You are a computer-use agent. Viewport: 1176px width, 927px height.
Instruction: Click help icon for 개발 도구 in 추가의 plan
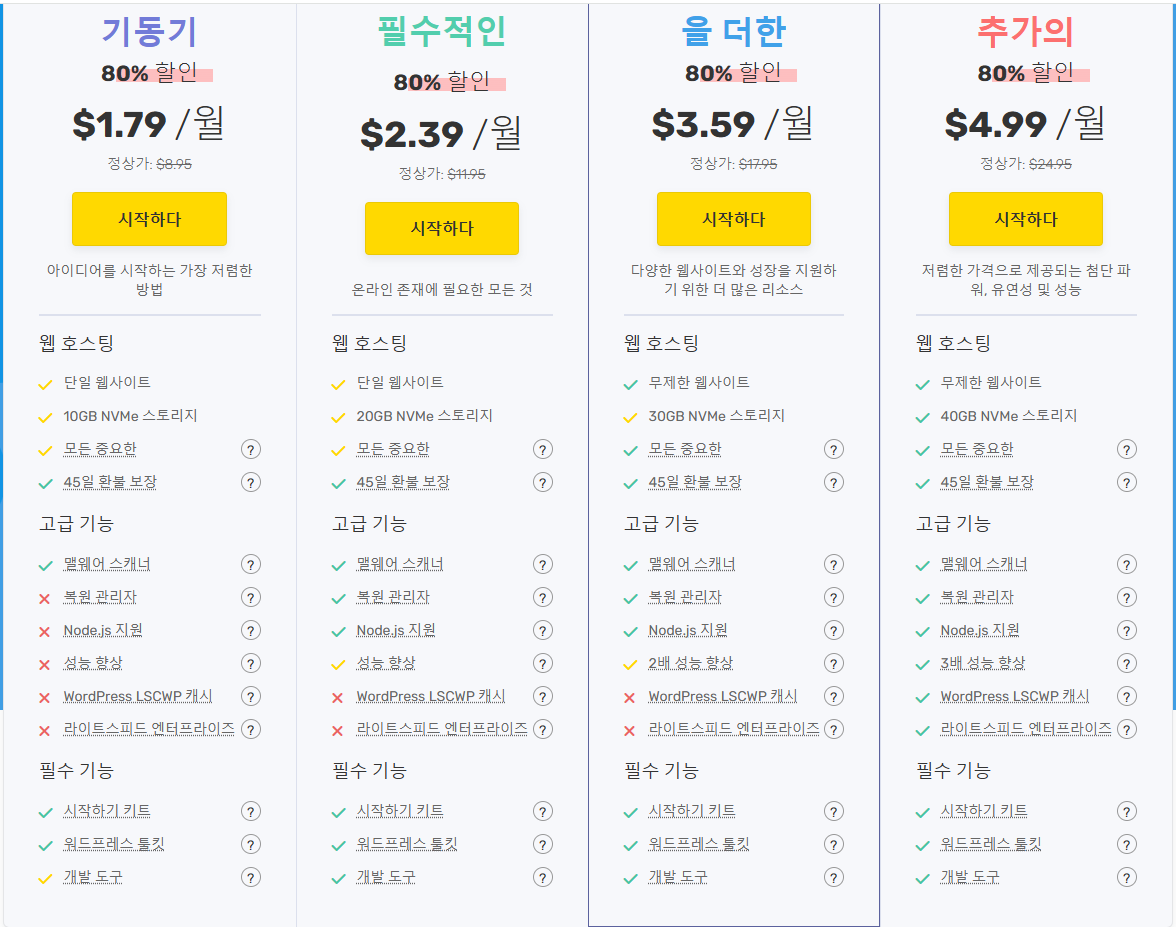1126,878
